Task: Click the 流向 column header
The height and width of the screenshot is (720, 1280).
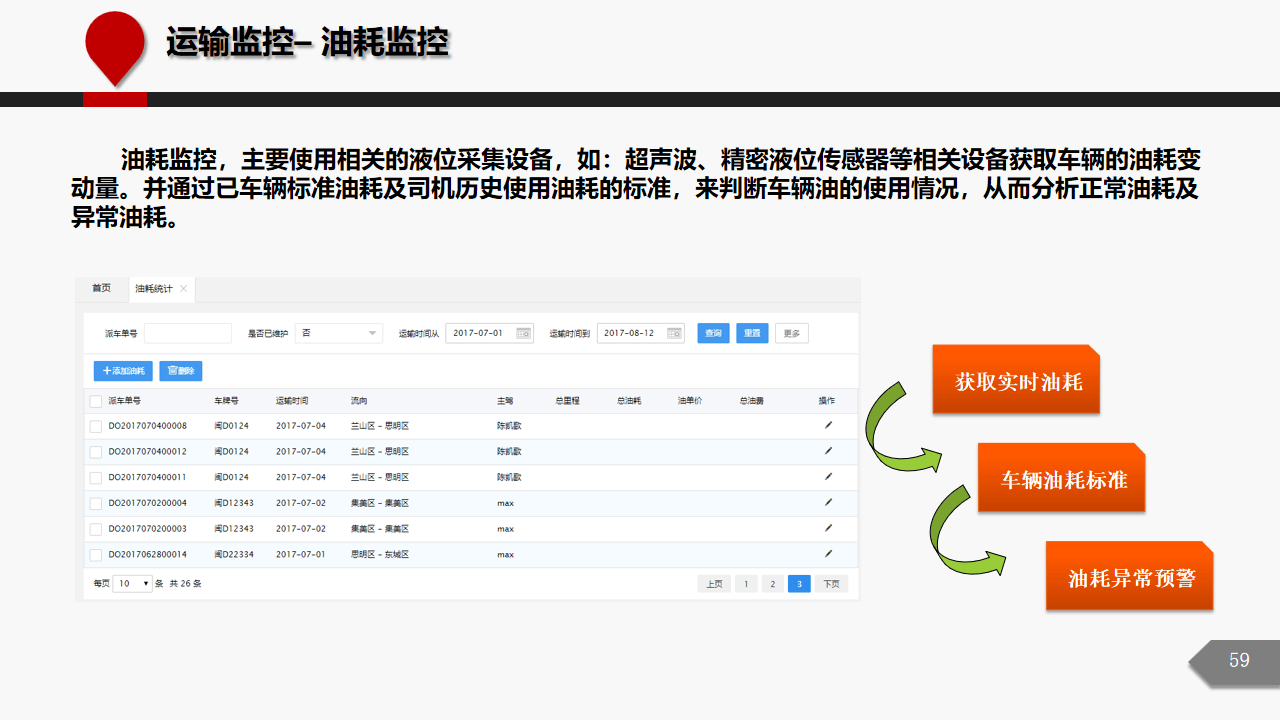Action: point(359,400)
